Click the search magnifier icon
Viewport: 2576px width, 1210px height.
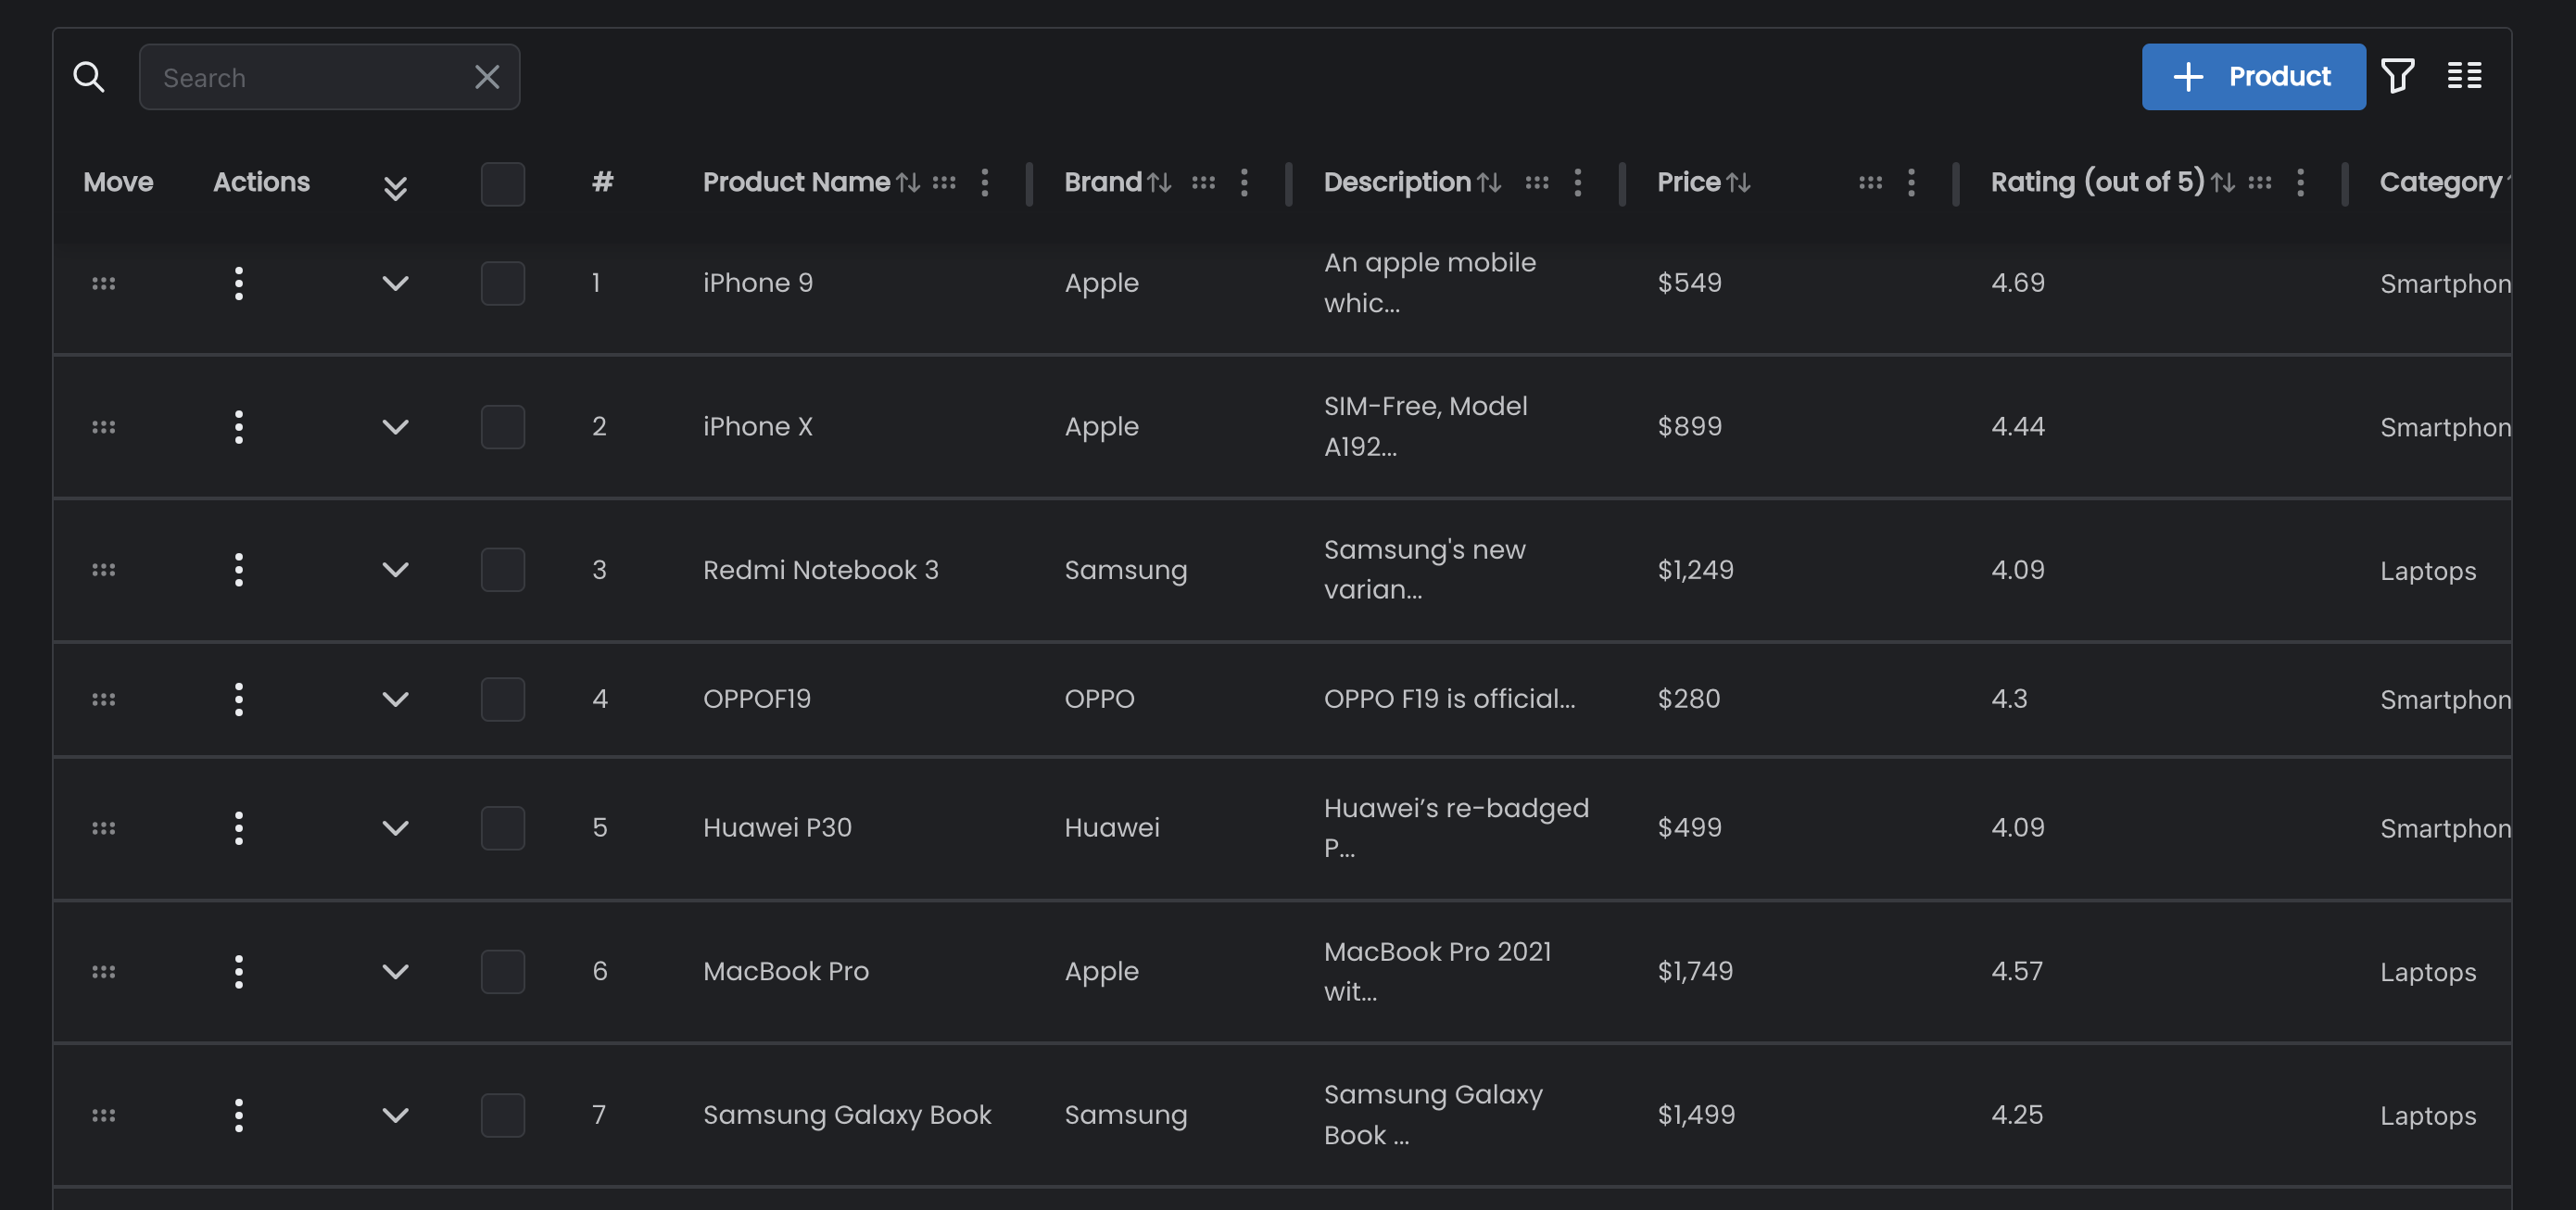click(89, 77)
